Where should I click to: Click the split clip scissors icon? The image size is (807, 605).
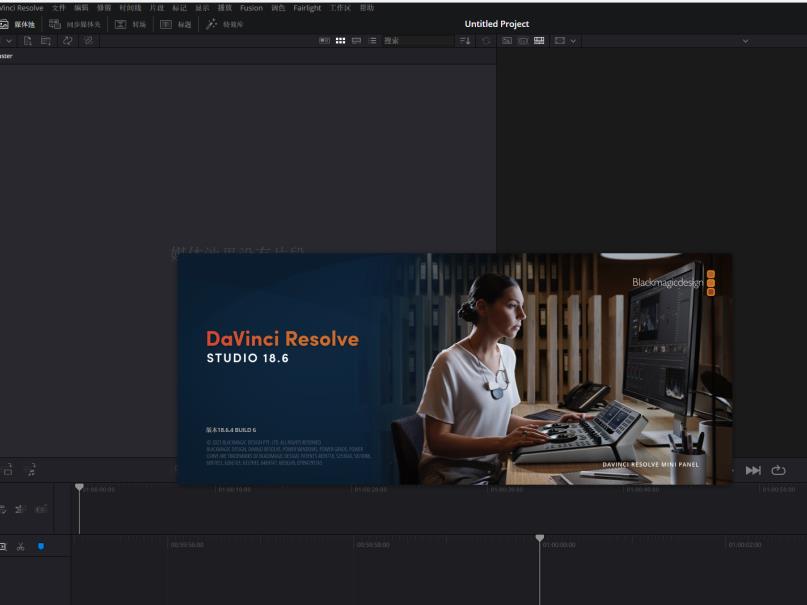tap(21, 546)
